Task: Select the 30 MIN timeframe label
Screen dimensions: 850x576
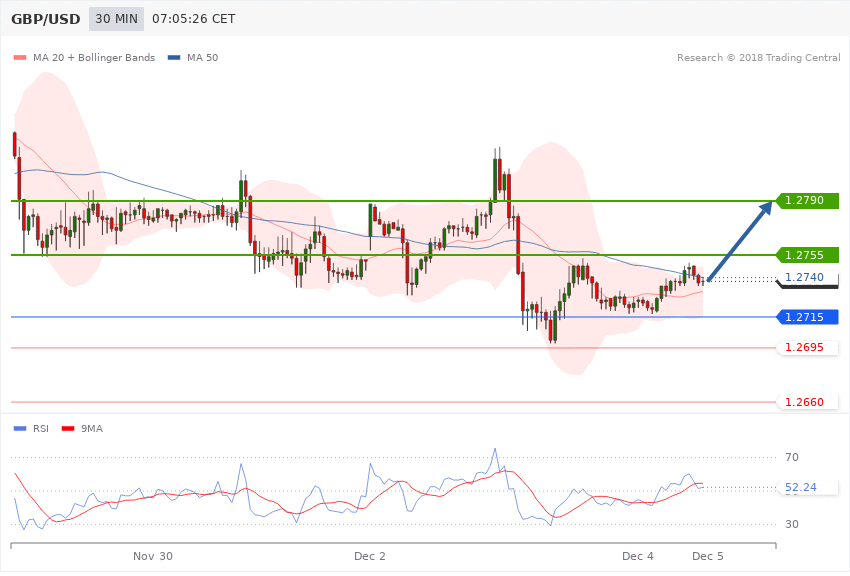Action: pos(117,19)
